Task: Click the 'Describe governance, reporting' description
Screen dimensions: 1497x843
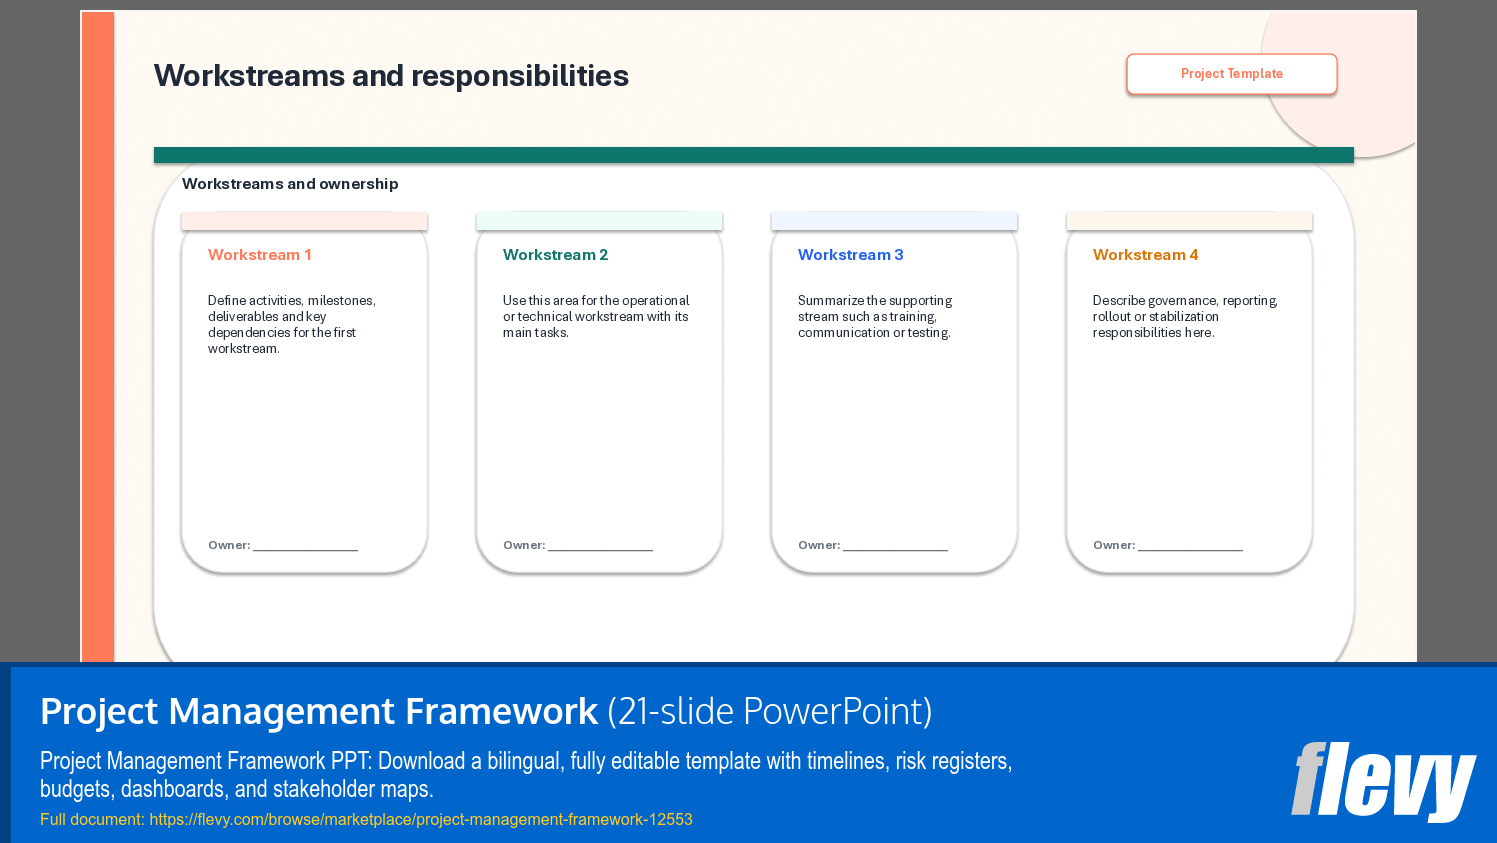Action: [x=1185, y=316]
